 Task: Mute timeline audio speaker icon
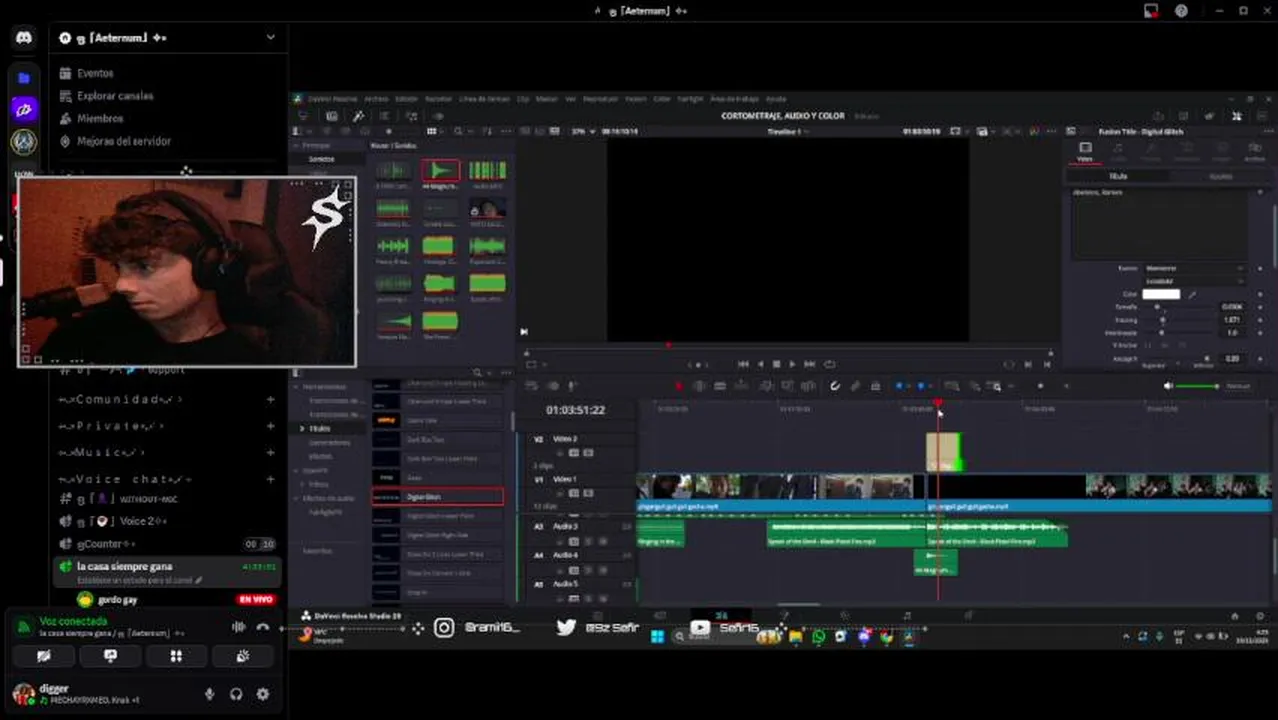(x=1168, y=386)
